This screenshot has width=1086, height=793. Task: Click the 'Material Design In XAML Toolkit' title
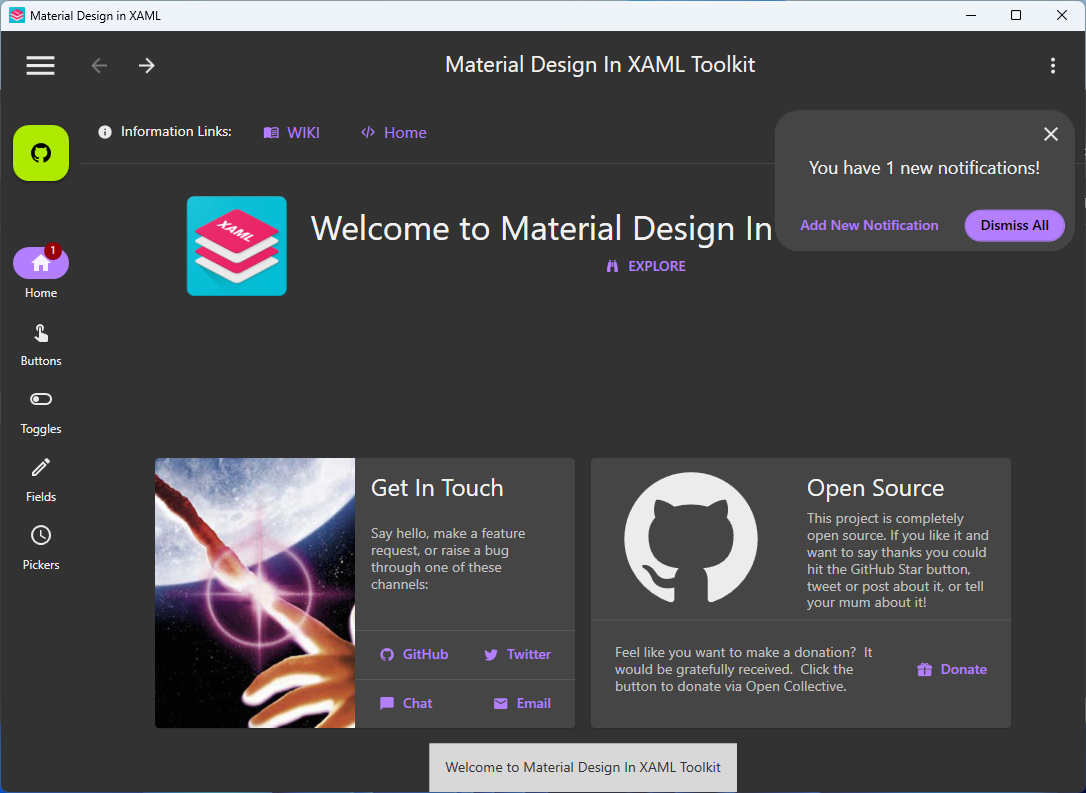[600, 64]
